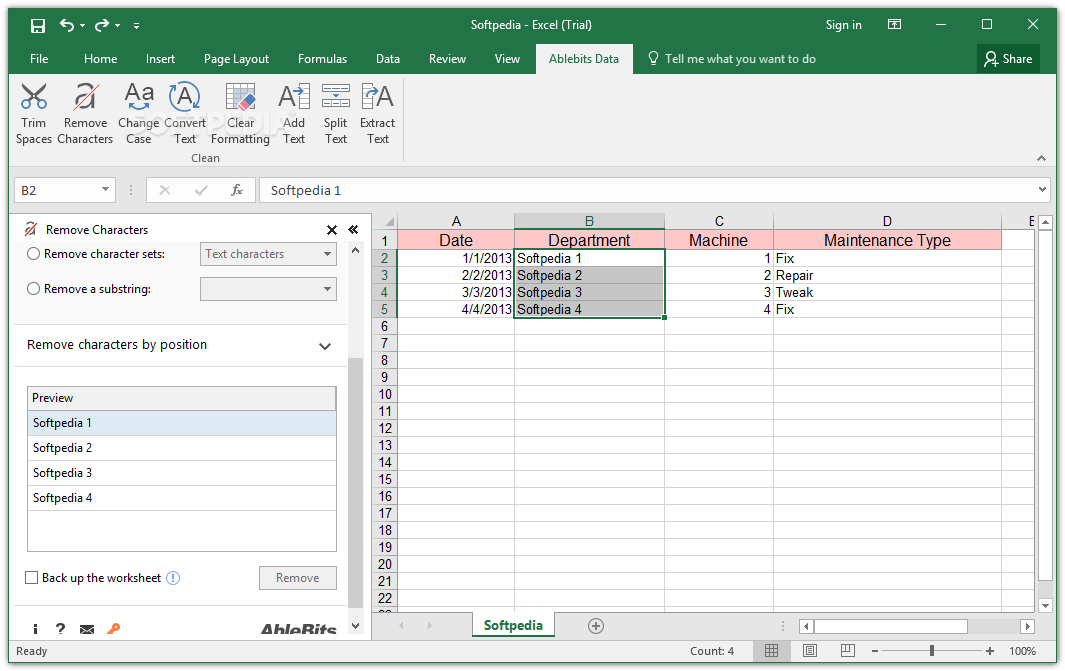Choose the Split Text tool
Screen dimensions: 1065x671
coord(336,114)
